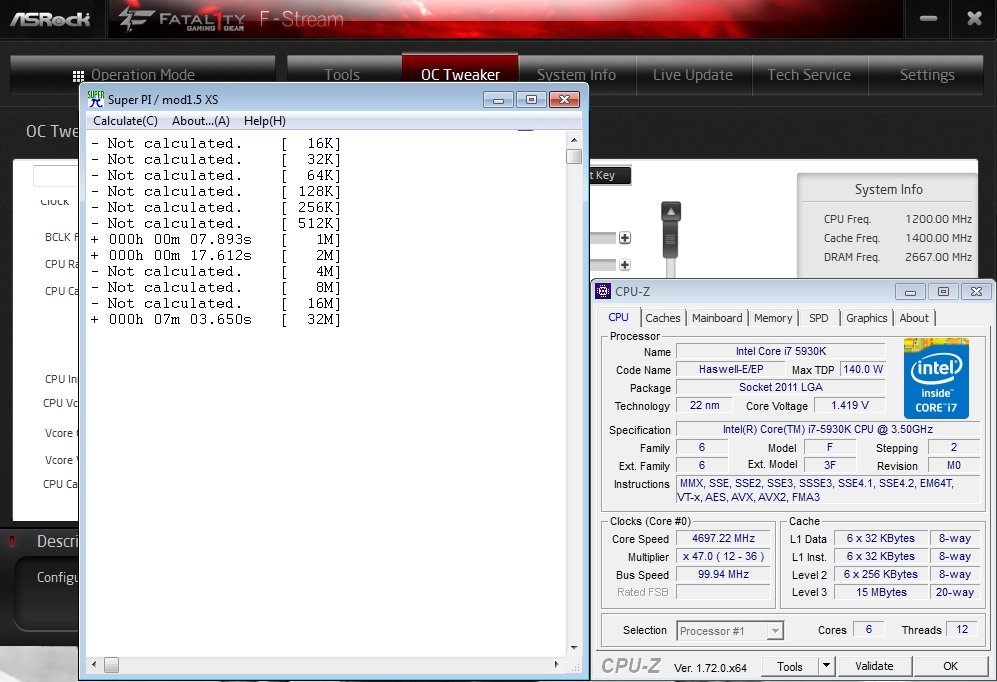The width and height of the screenshot is (997, 682).
Task: Click the Core Voltage value 1.419 V
Action: [849, 405]
